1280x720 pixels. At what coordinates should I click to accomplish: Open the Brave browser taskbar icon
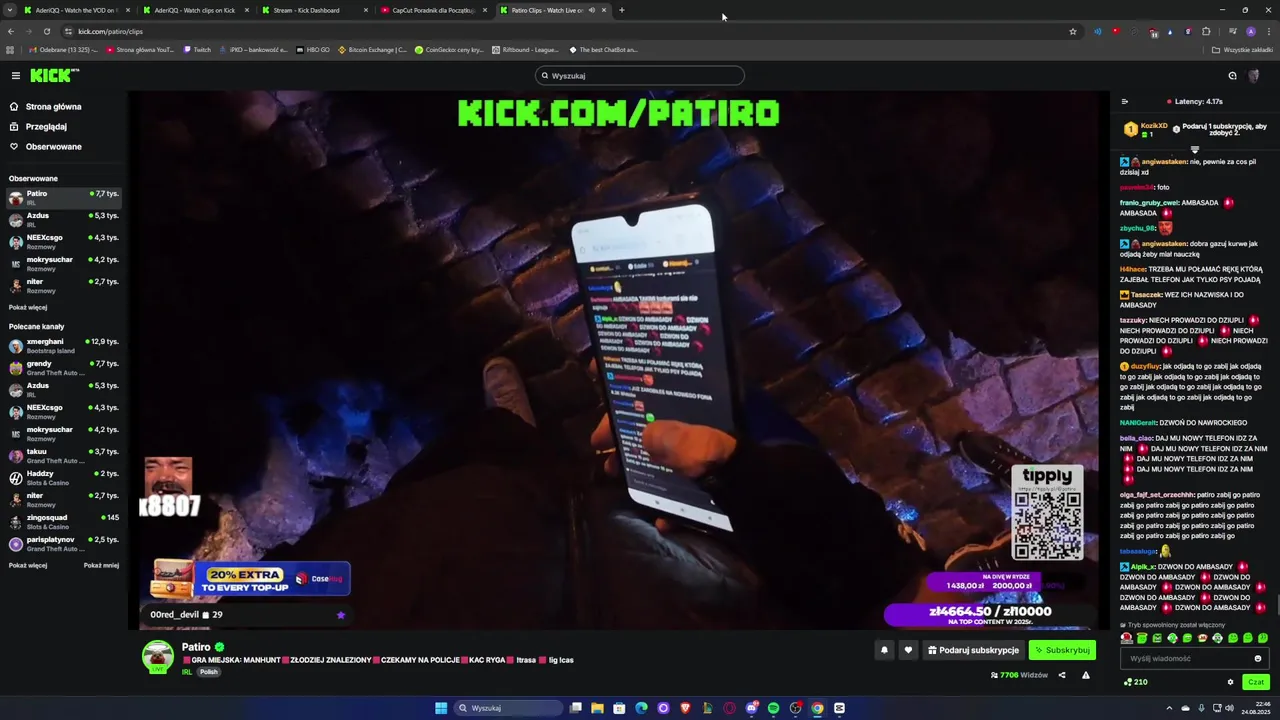pos(685,708)
